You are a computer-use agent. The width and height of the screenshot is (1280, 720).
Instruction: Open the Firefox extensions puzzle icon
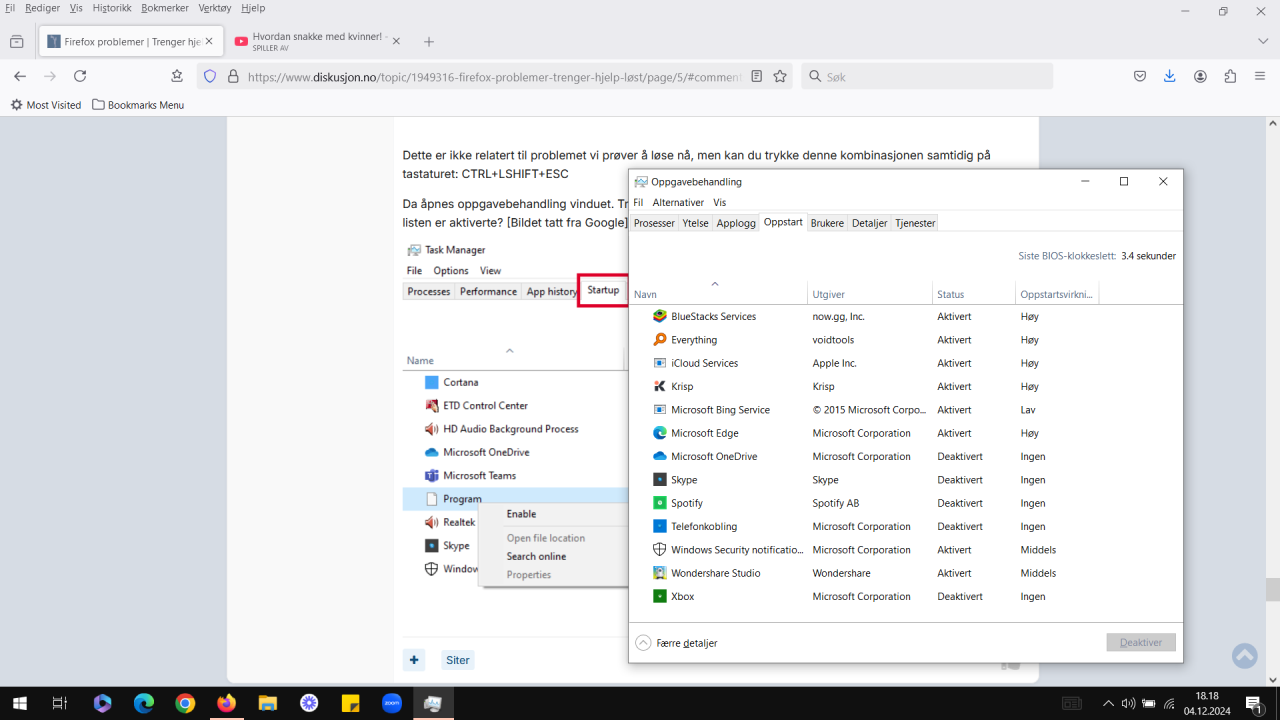coord(1230,76)
